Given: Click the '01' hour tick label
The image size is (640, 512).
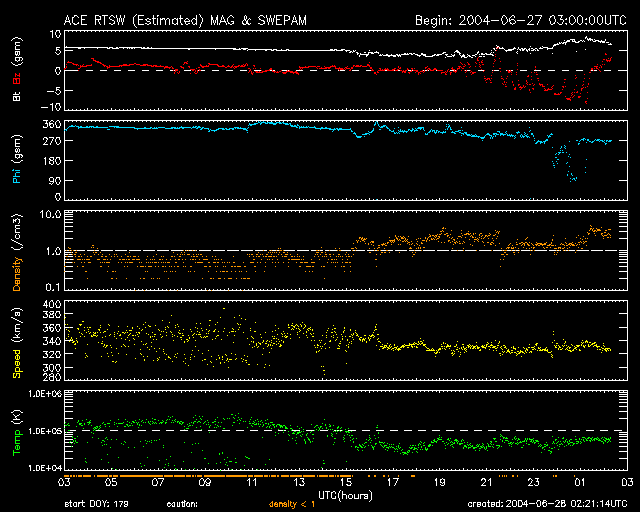Looking at the screenshot, I should (x=580, y=483).
